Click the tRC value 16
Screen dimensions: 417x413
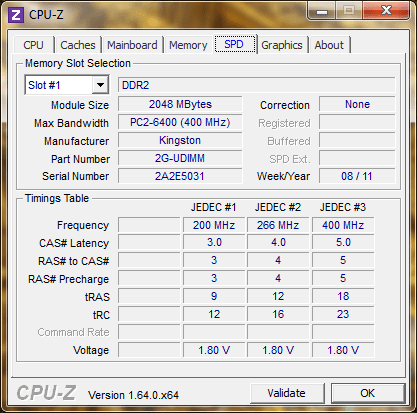pos(278,314)
